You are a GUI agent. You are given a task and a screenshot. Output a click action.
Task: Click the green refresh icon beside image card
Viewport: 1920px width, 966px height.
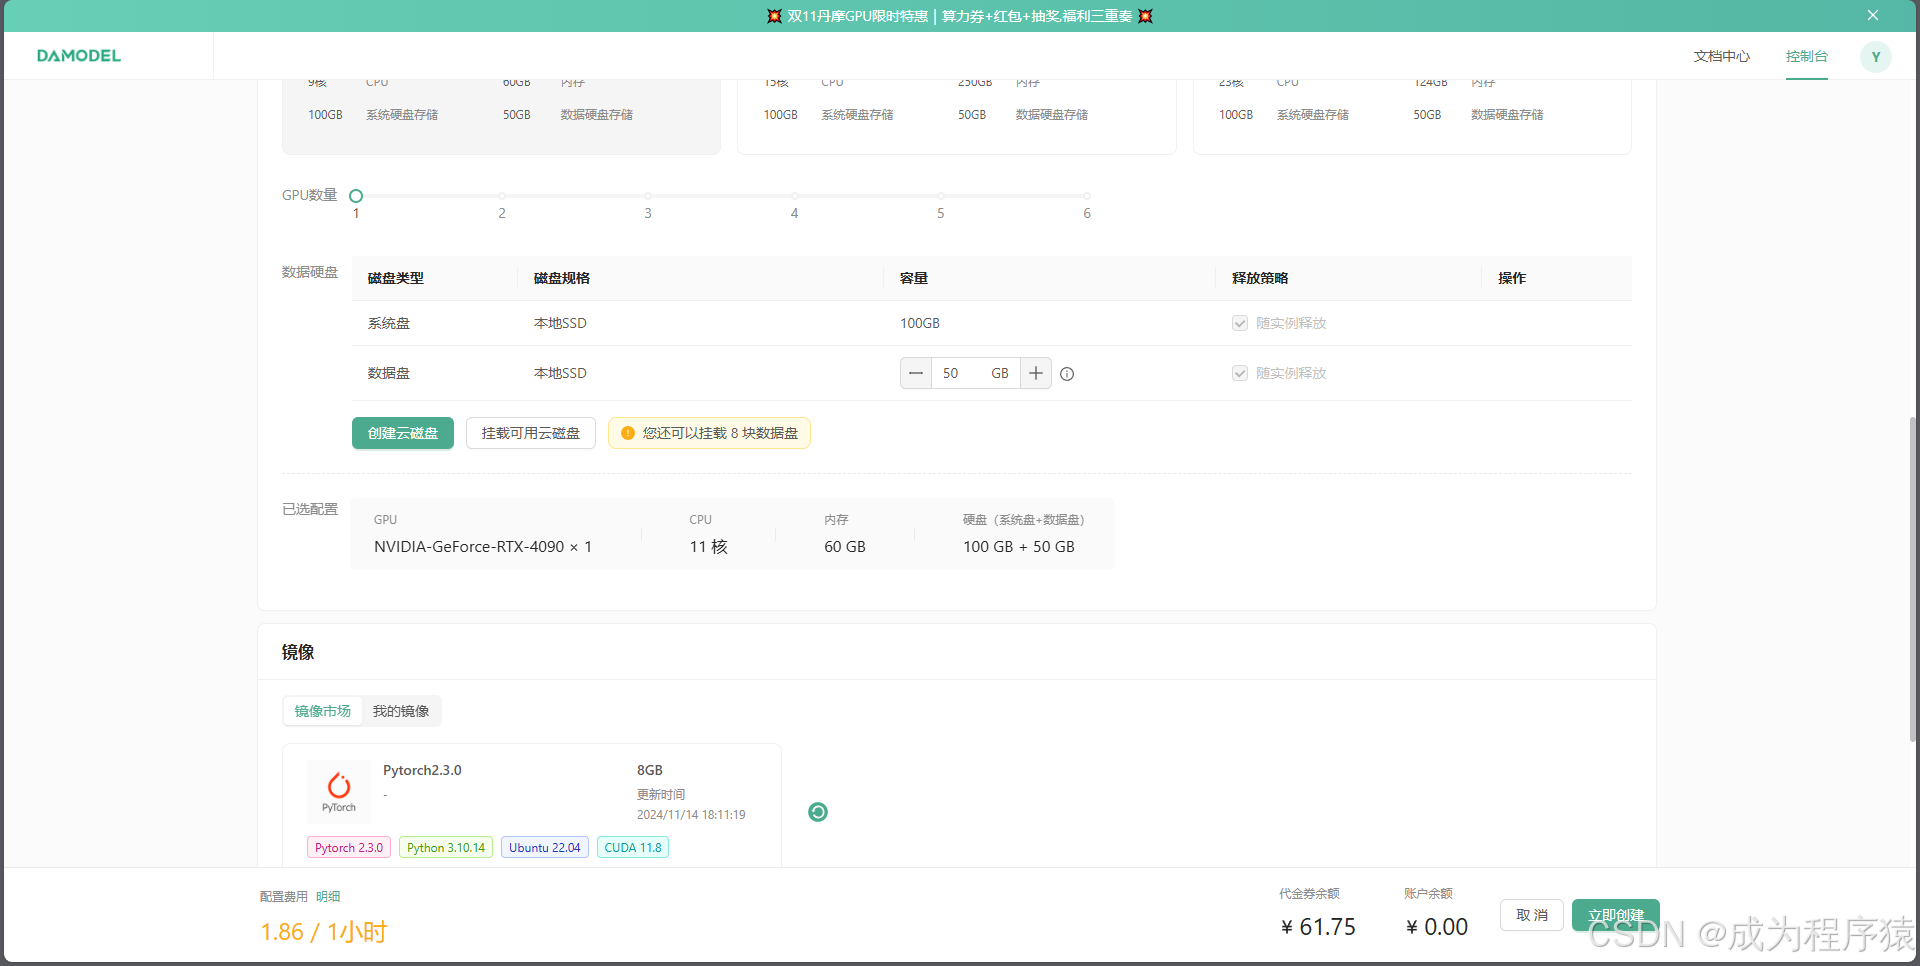pos(818,812)
